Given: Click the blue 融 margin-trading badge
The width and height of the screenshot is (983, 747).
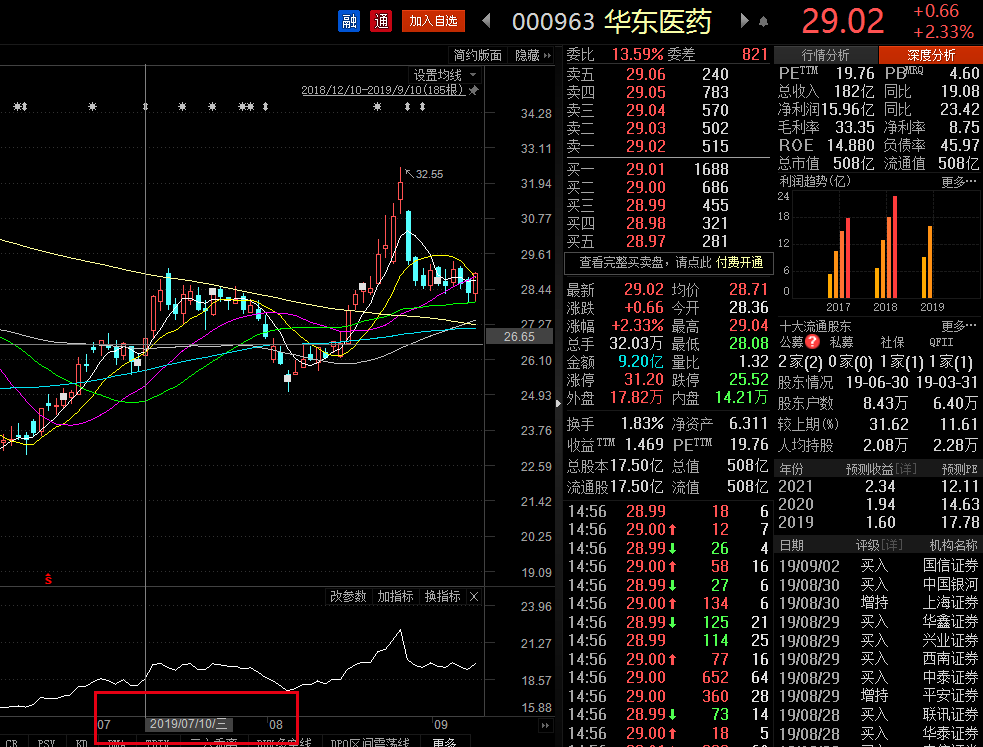Looking at the screenshot, I should click(x=349, y=21).
